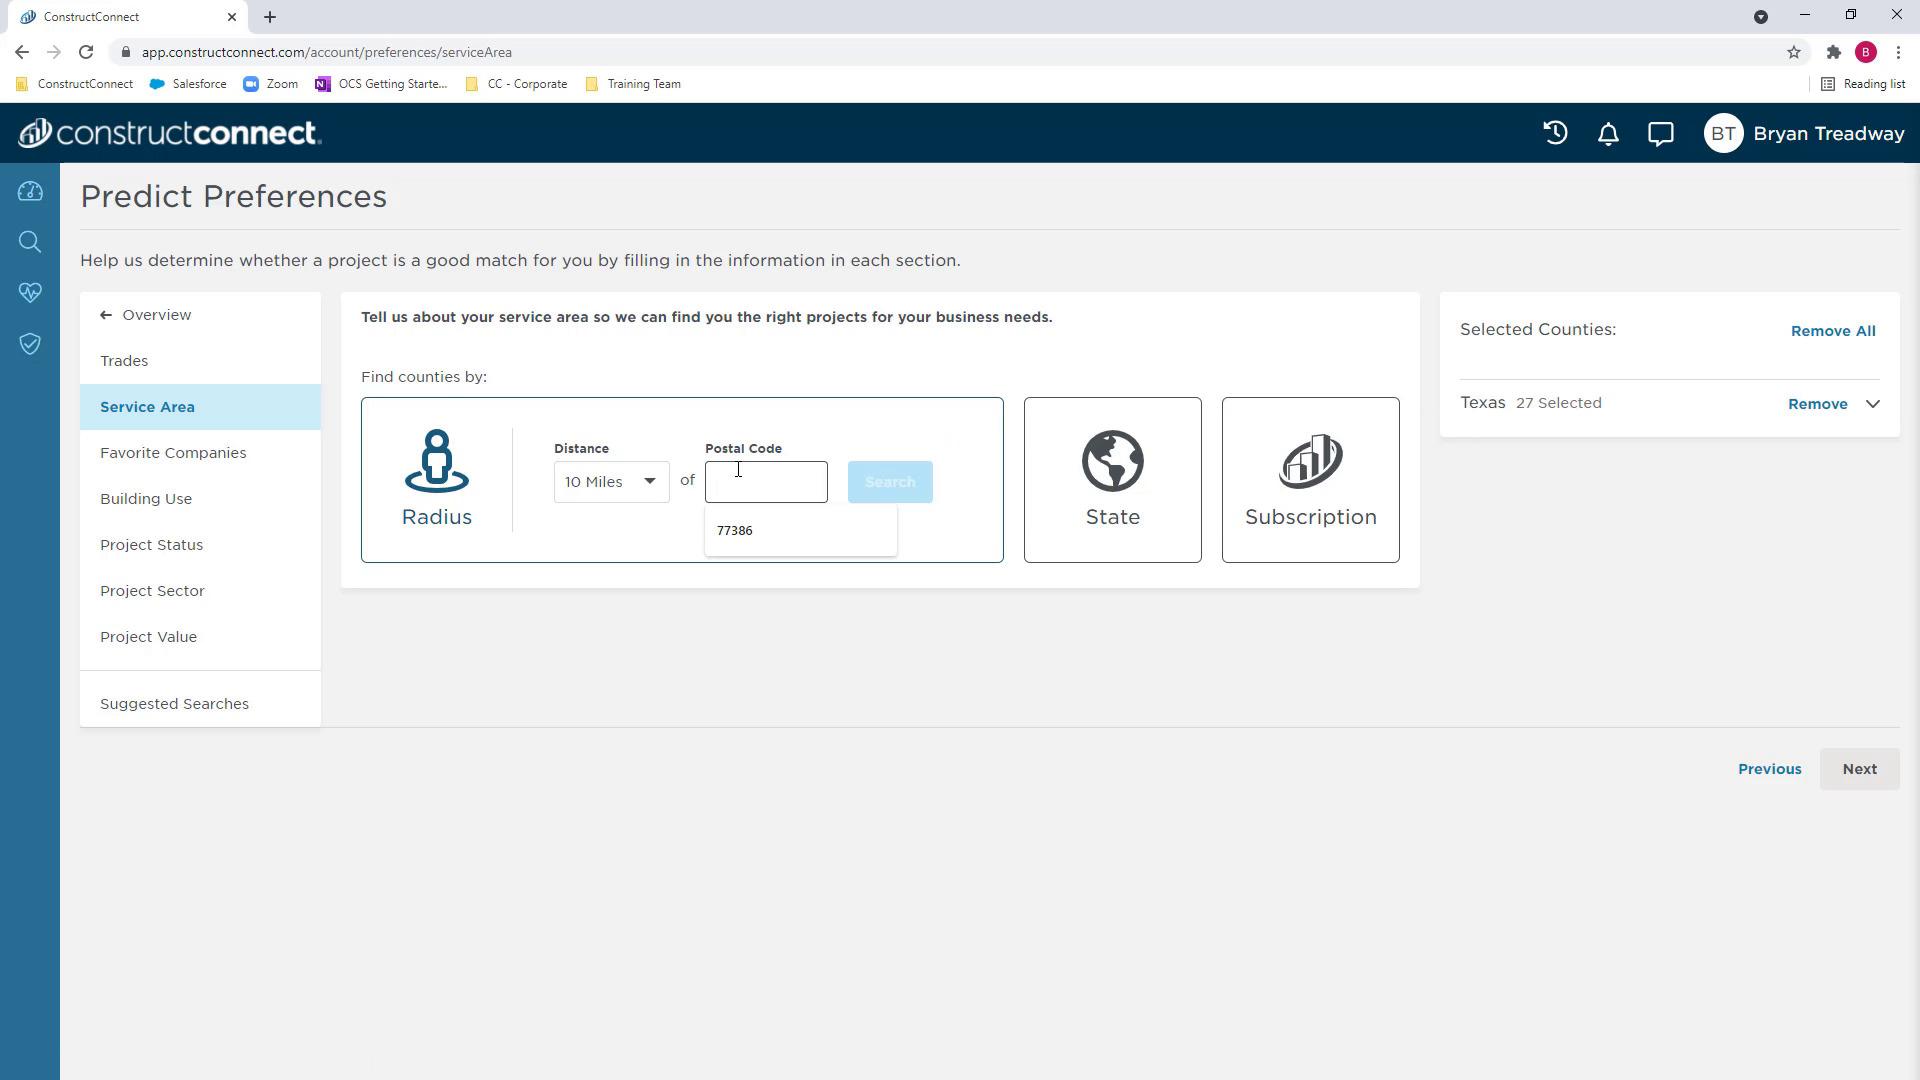Open the heart pulse sidebar icon
The height and width of the screenshot is (1080, 1920).
pyautogui.click(x=30, y=293)
